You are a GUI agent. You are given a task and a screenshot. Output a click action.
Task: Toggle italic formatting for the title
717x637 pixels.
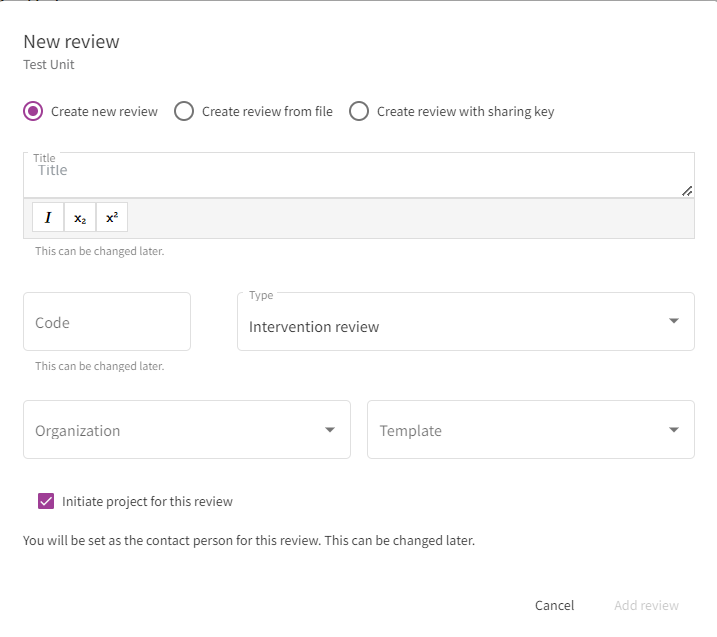tap(48, 218)
